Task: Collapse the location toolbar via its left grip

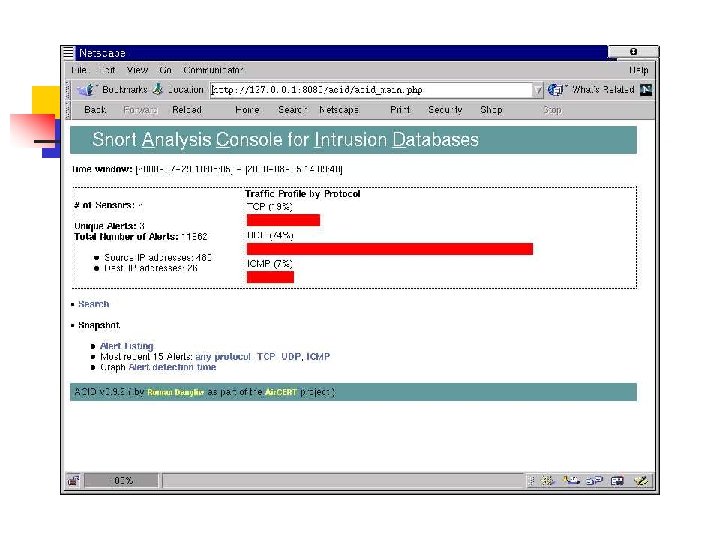Action: point(68,90)
